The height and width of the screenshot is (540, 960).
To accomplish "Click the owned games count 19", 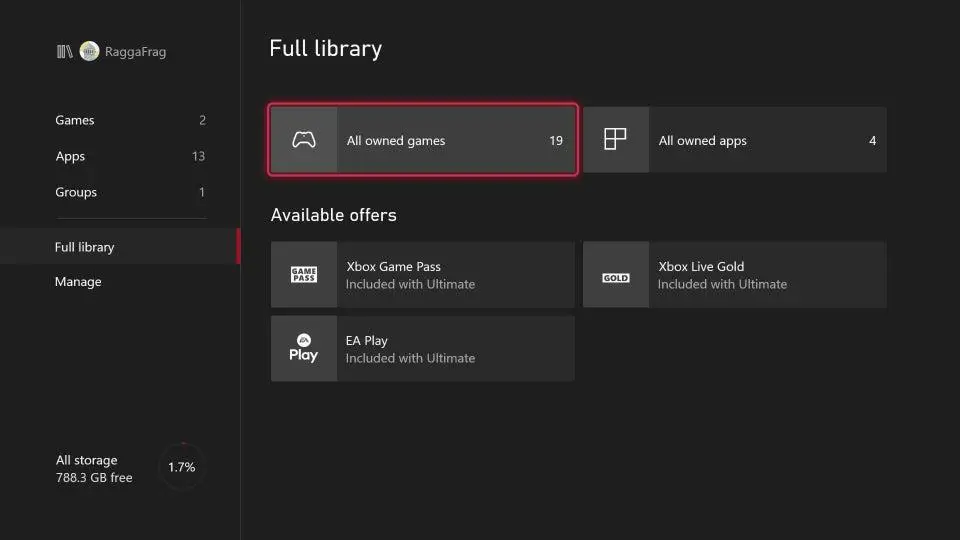I will tap(556, 141).
